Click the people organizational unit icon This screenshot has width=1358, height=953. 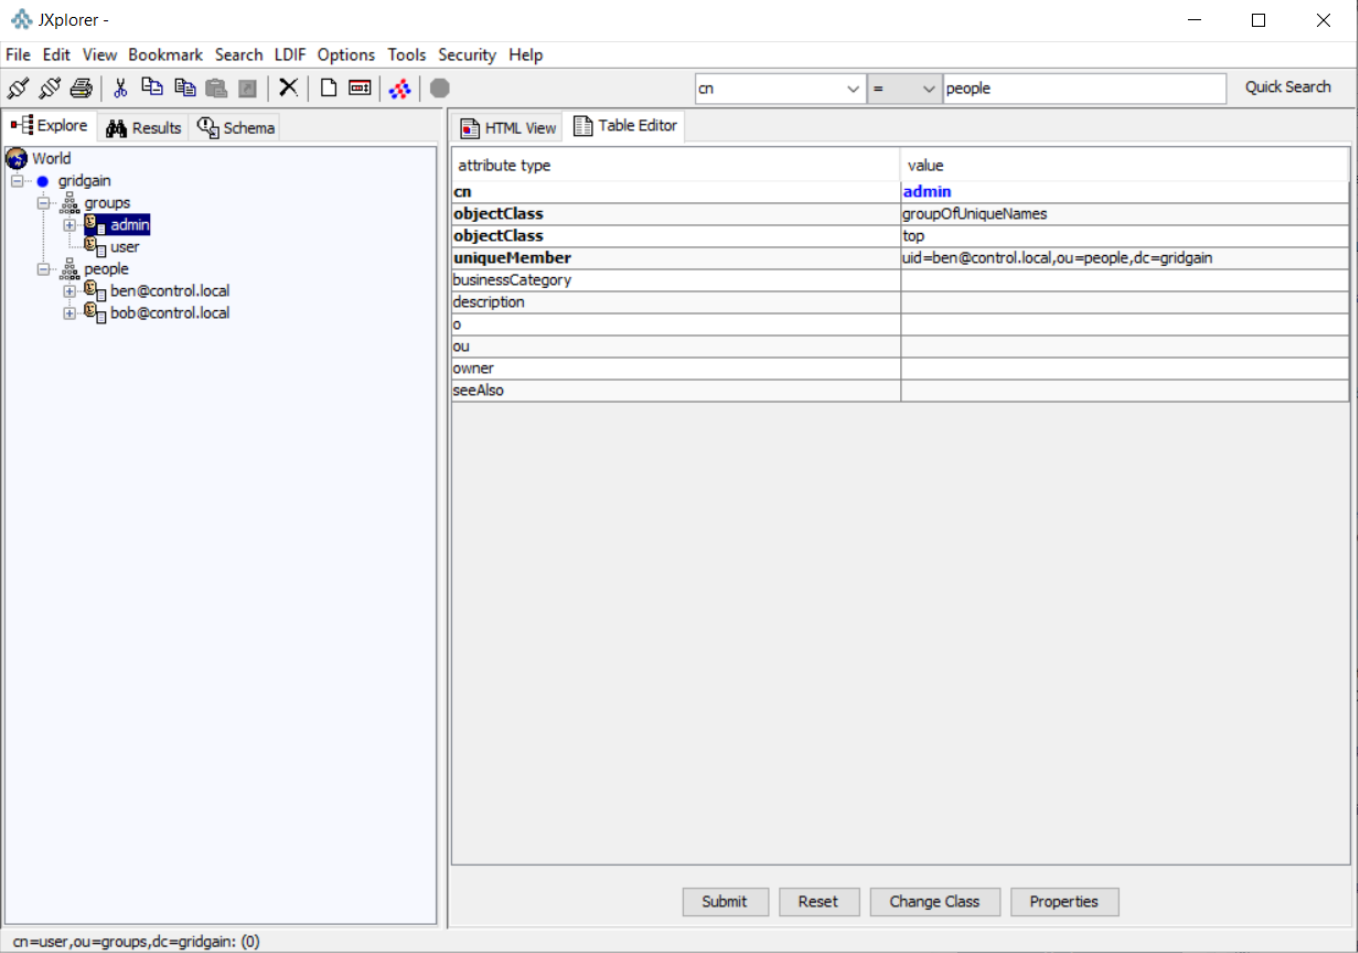point(70,269)
